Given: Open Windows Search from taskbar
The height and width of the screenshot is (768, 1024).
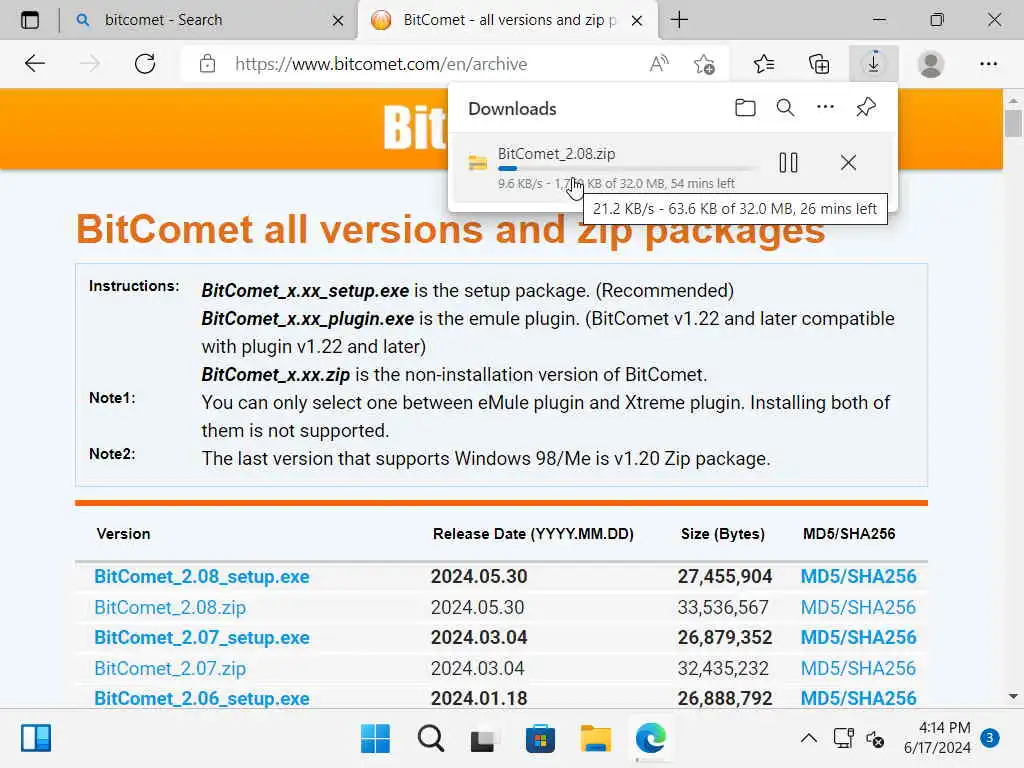Looking at the screenshot, I should point(431,739).
